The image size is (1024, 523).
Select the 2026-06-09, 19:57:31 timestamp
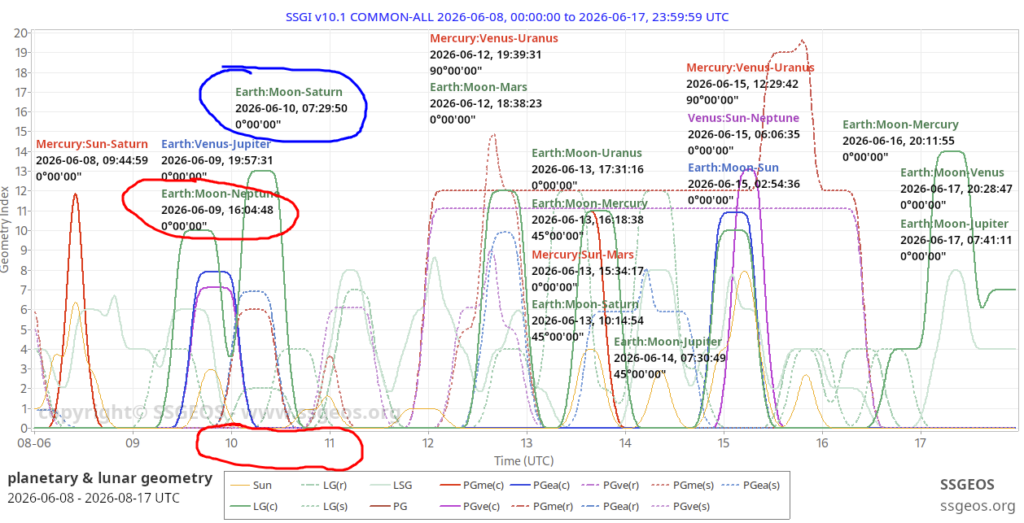(x=217, y=160)
